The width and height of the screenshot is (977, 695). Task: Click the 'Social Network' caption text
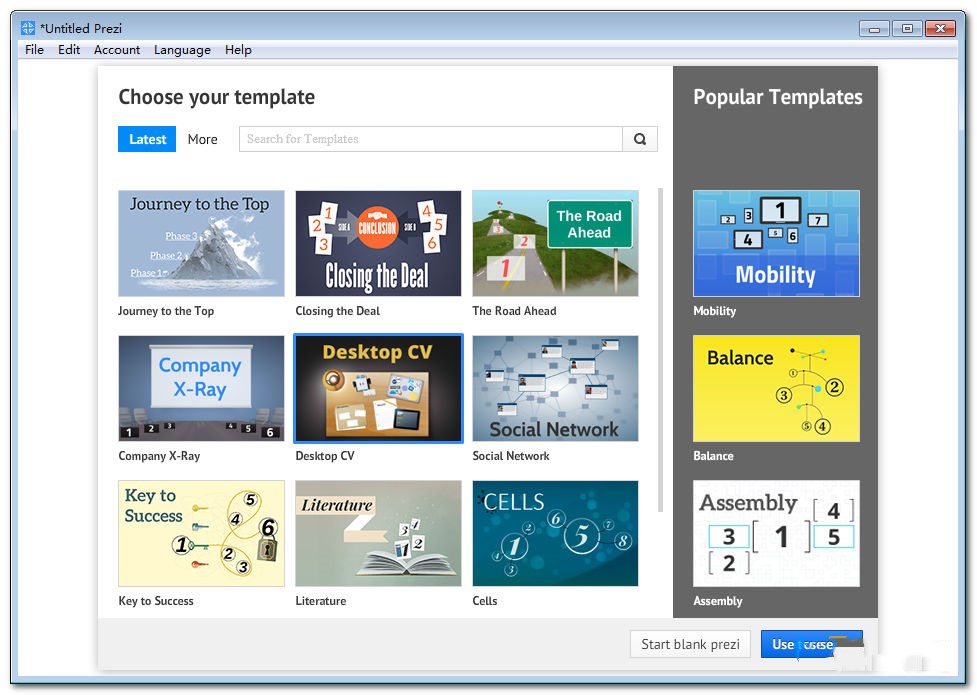[x=510, y=456]
